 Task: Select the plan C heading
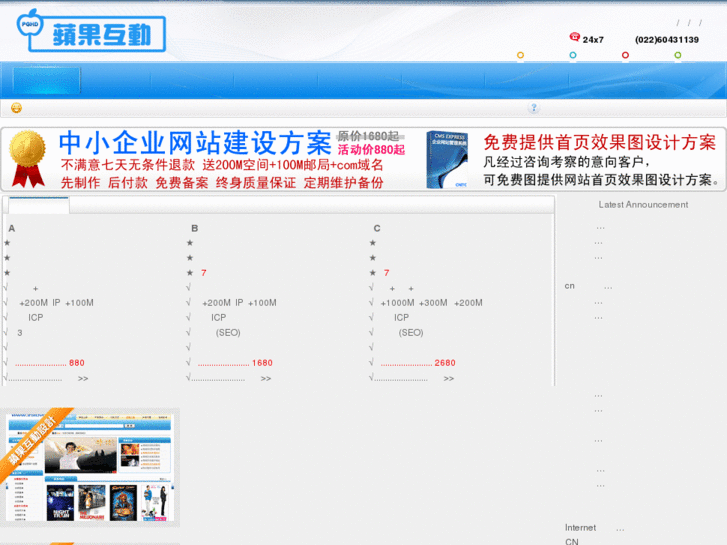point(377,228)
